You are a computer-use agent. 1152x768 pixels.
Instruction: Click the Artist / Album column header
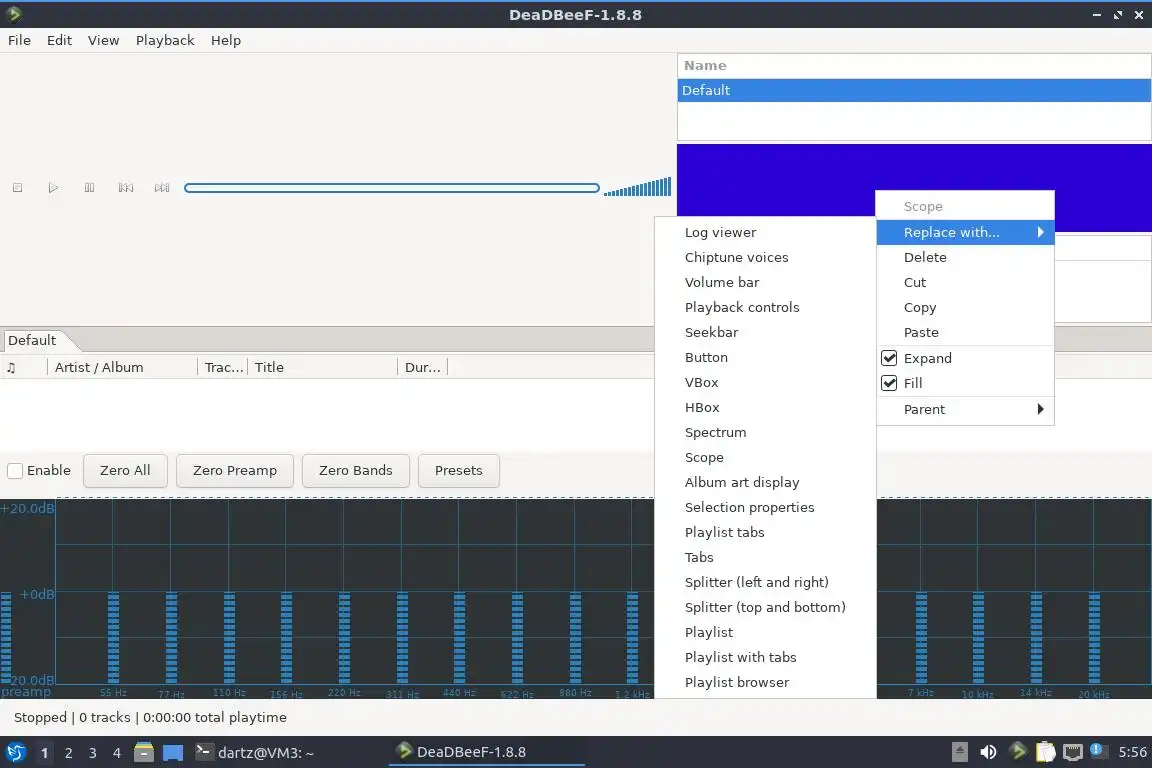tap(122, 367)
